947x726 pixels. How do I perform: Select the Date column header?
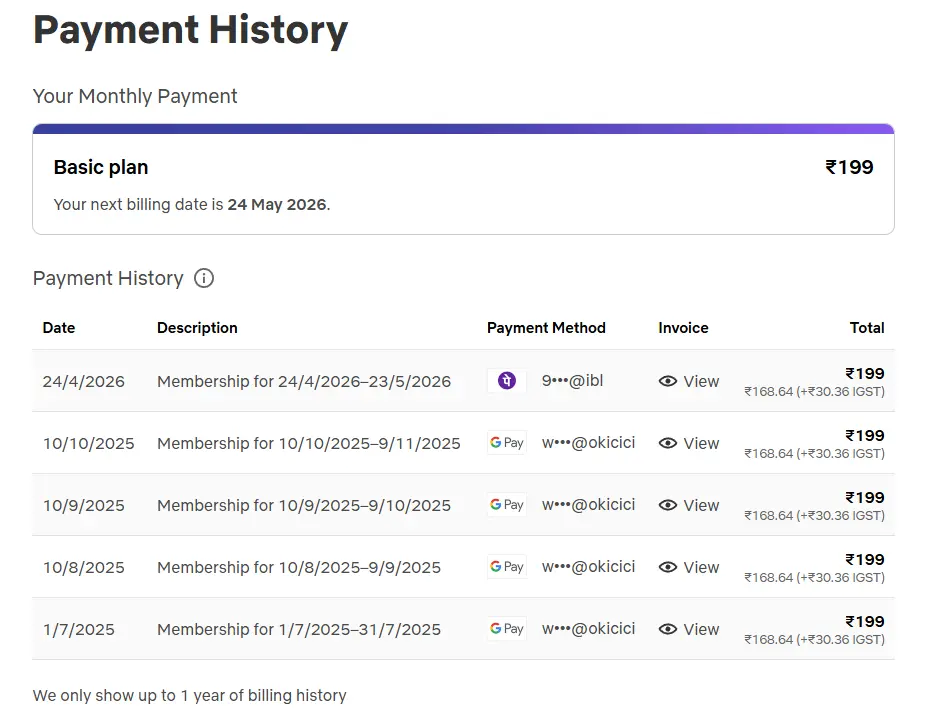pyautogui.click(x=59, y=328)
